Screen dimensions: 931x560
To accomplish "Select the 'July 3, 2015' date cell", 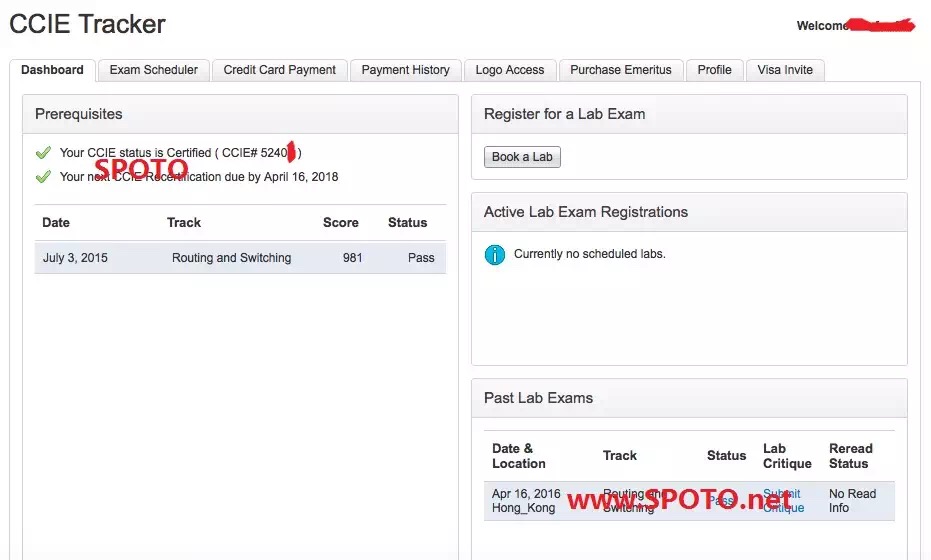I will [x=75, y=258].
